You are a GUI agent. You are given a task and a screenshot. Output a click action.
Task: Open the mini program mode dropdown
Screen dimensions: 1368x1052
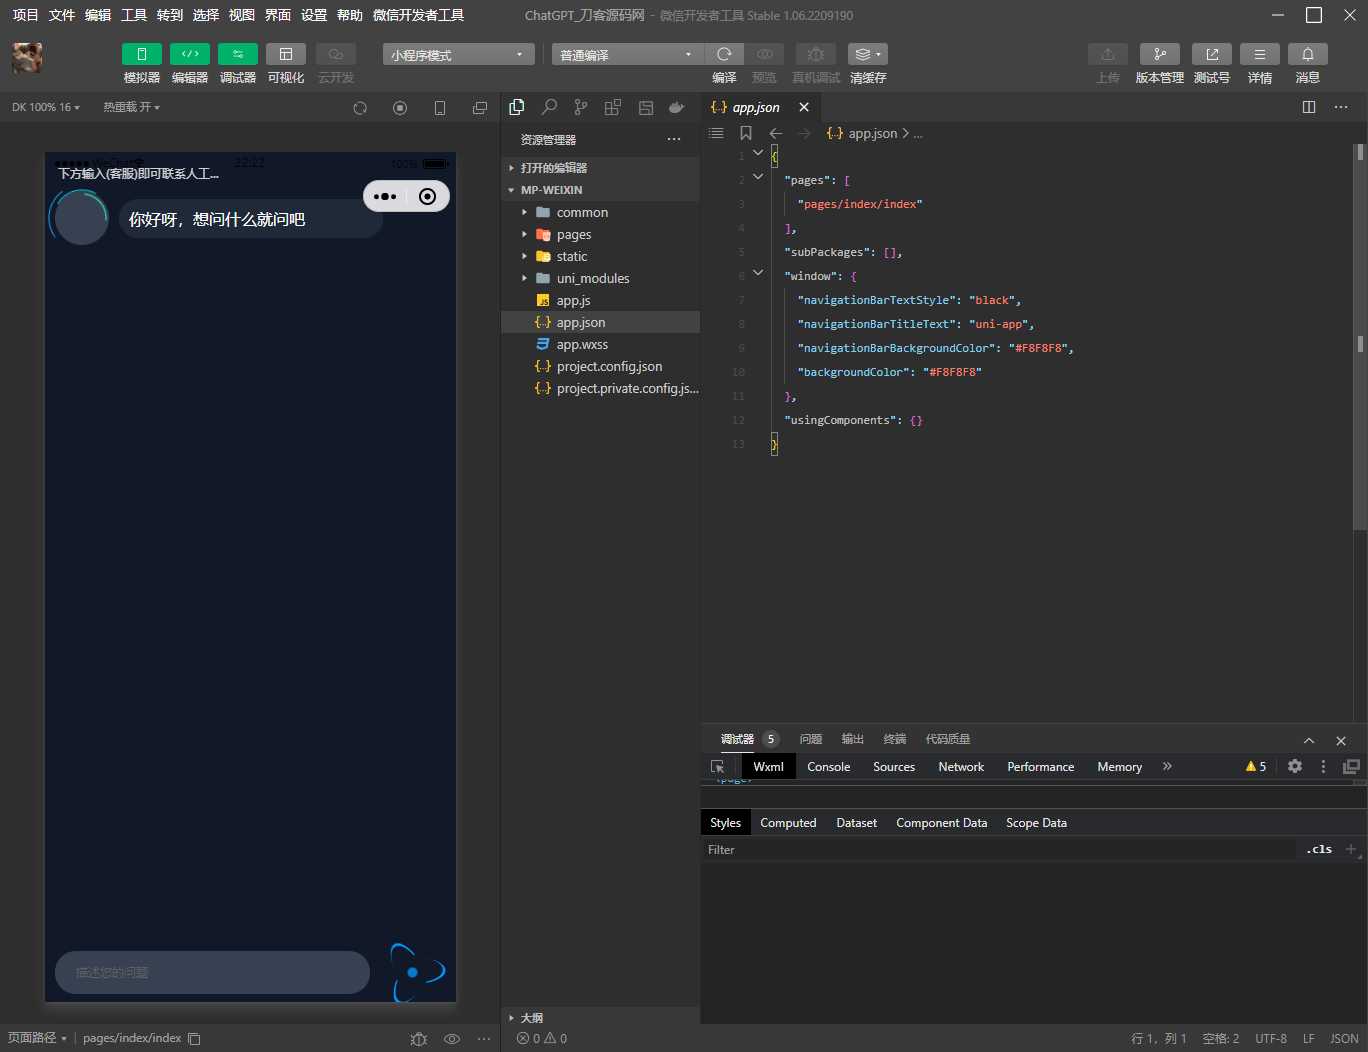[x=458, y=54]
